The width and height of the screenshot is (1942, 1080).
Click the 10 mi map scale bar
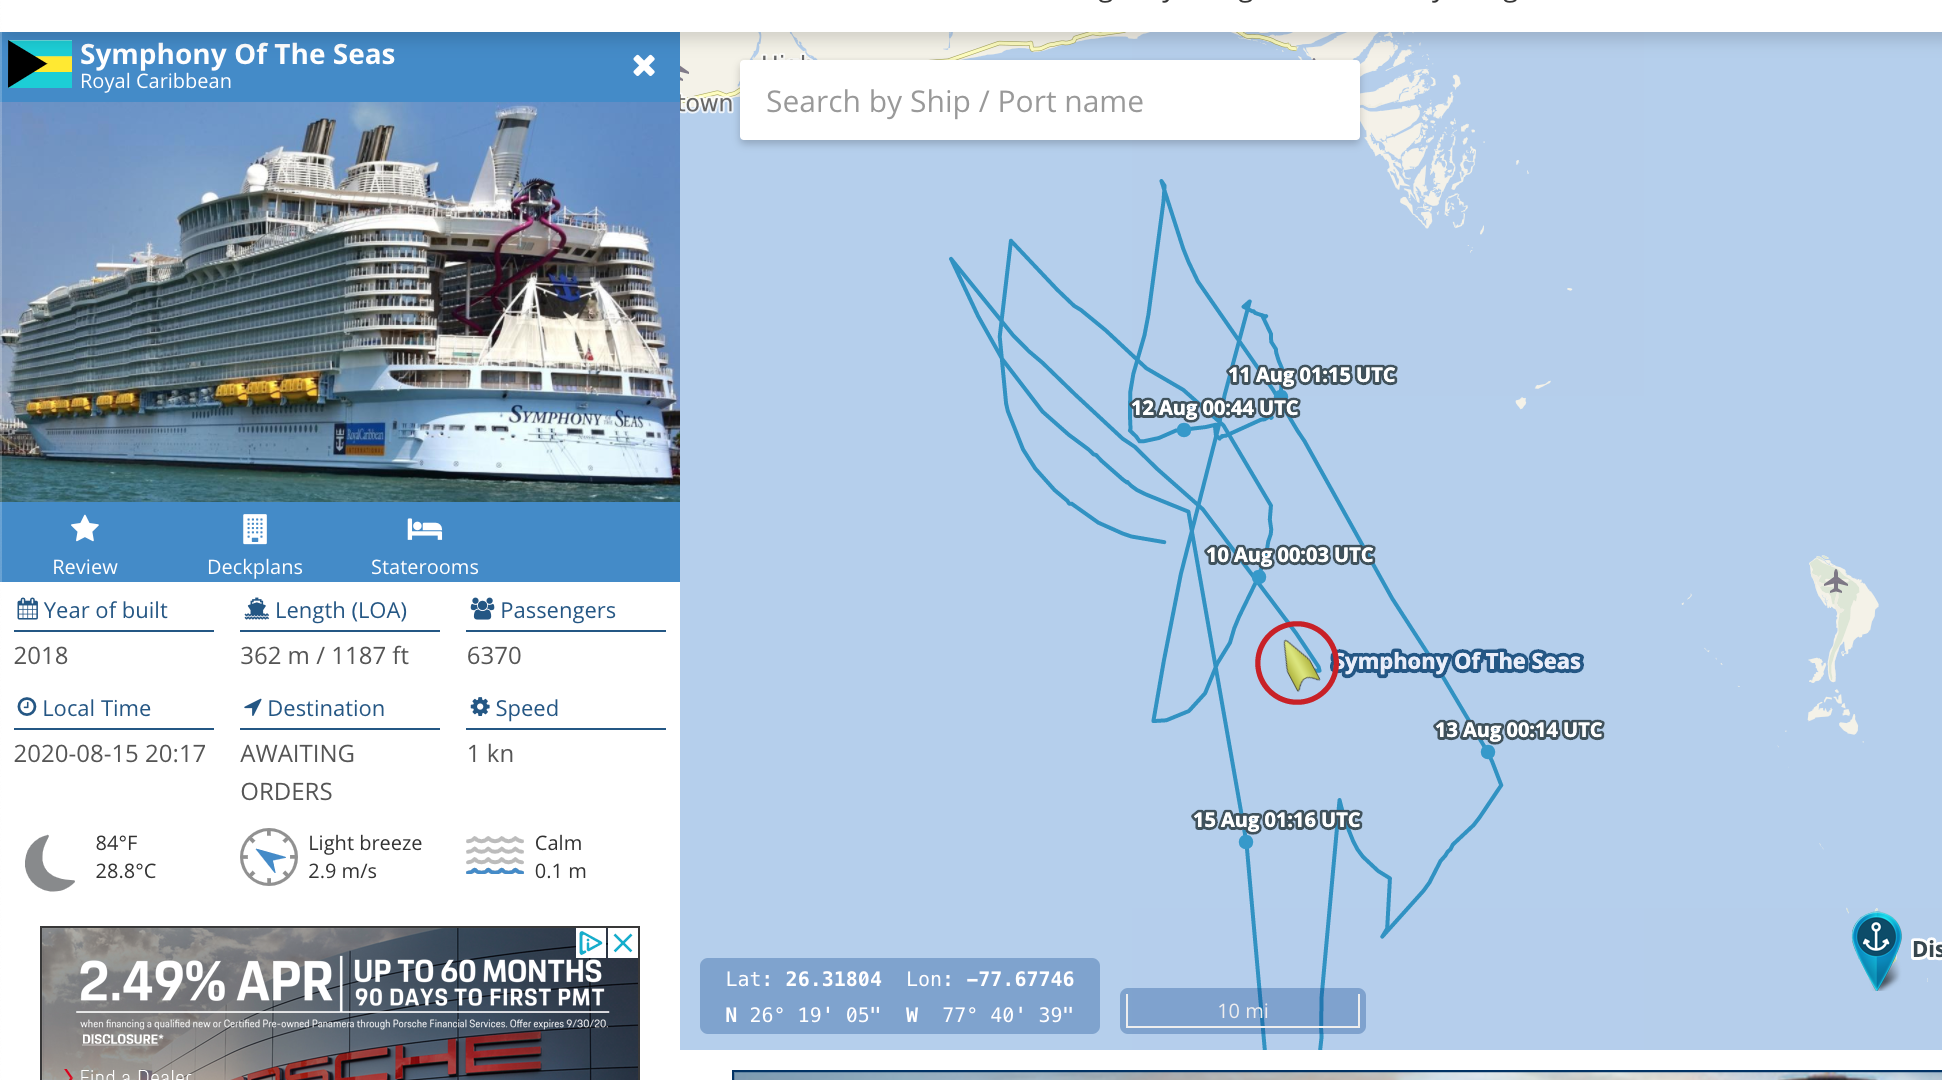click(1243, 1010)
